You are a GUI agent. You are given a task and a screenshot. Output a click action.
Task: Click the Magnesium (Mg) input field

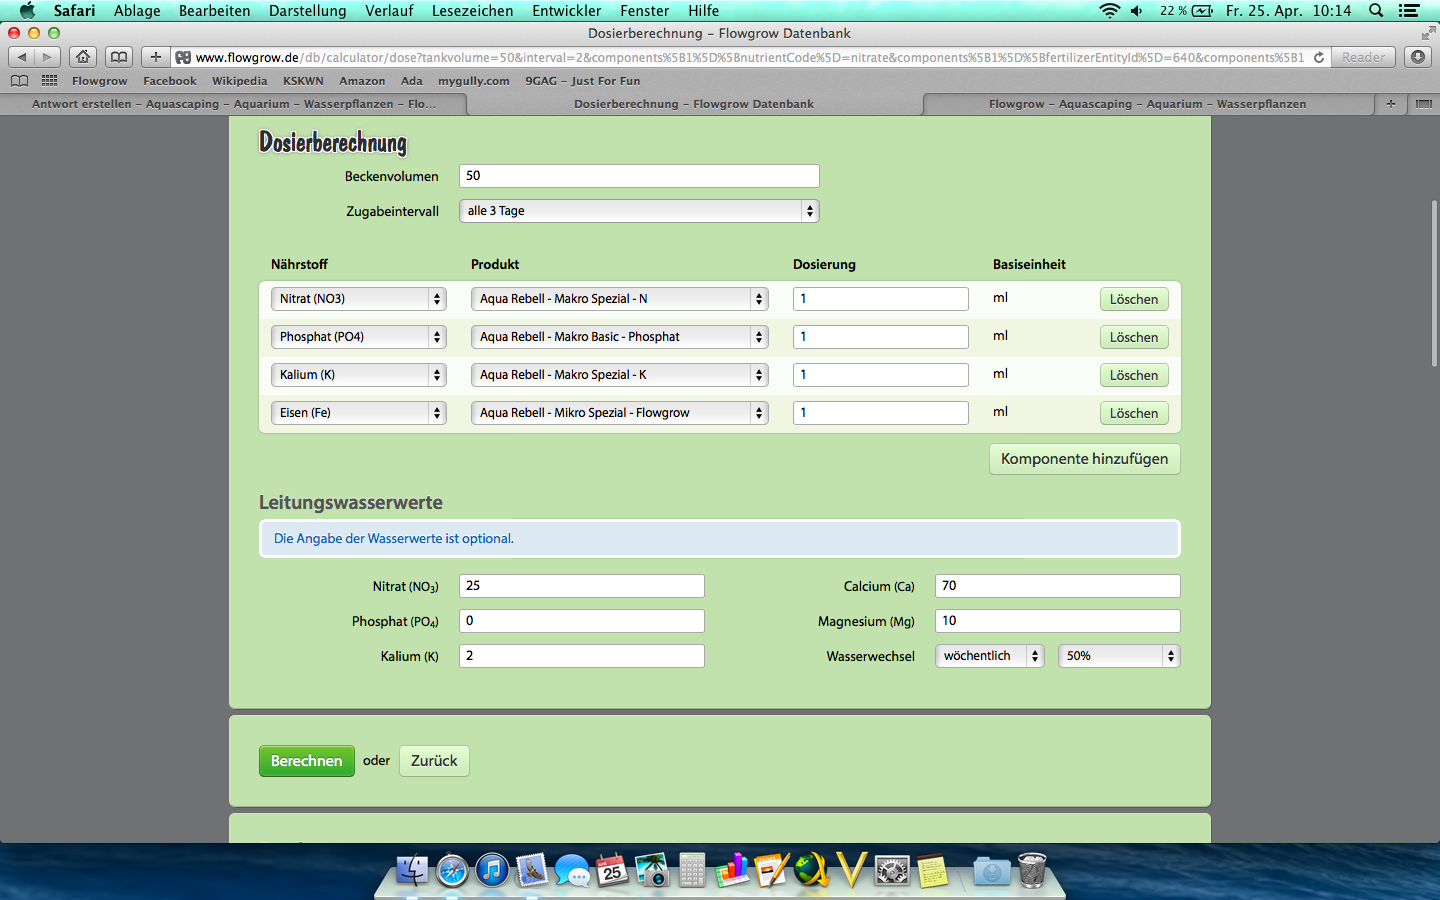point(1057,621)
